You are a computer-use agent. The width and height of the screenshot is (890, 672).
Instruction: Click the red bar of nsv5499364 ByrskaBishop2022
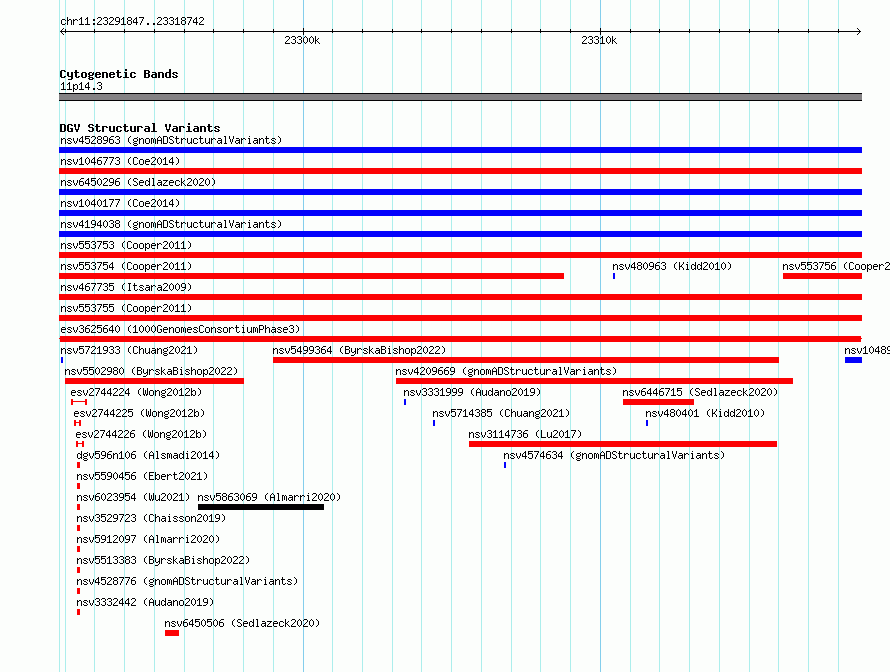pos(526,360)
